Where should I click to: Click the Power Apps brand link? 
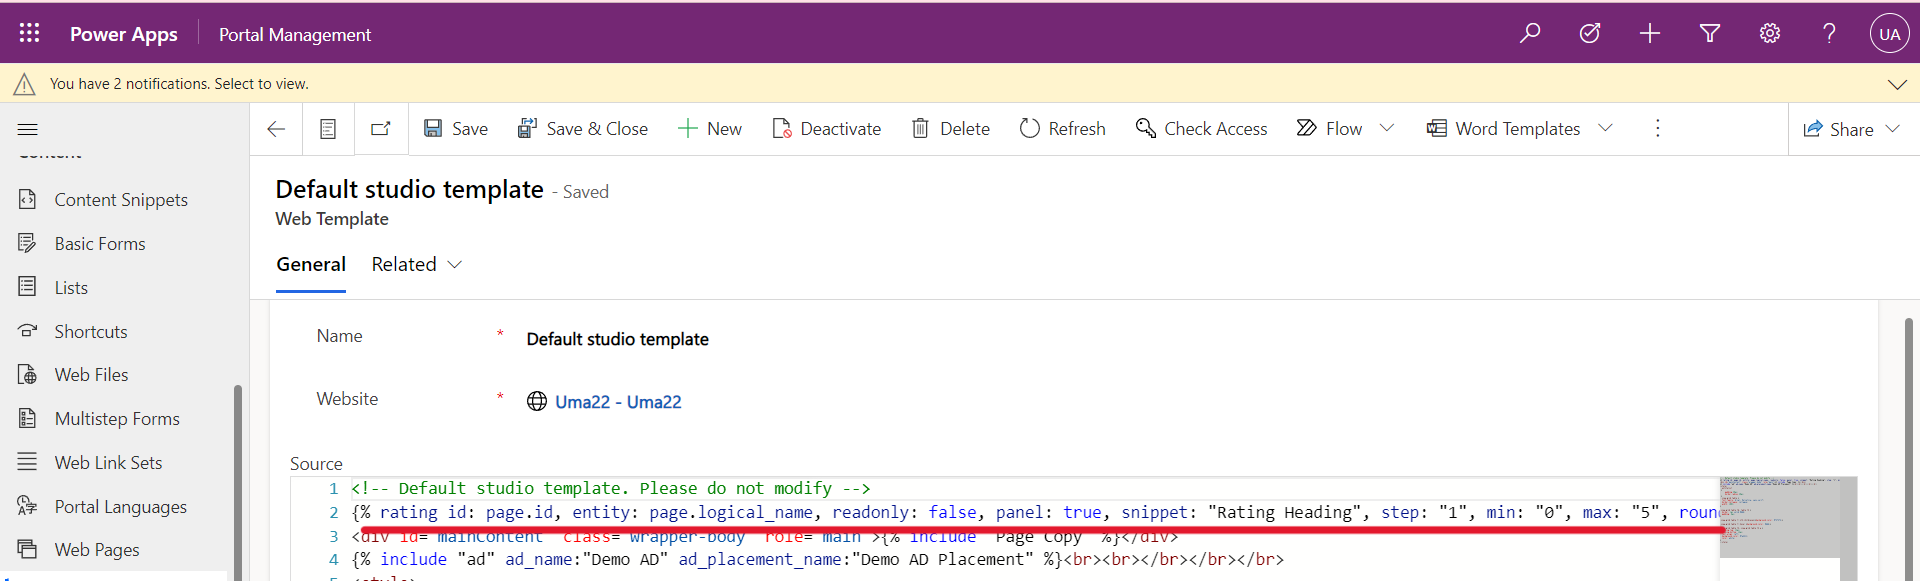tap(124, 34)
